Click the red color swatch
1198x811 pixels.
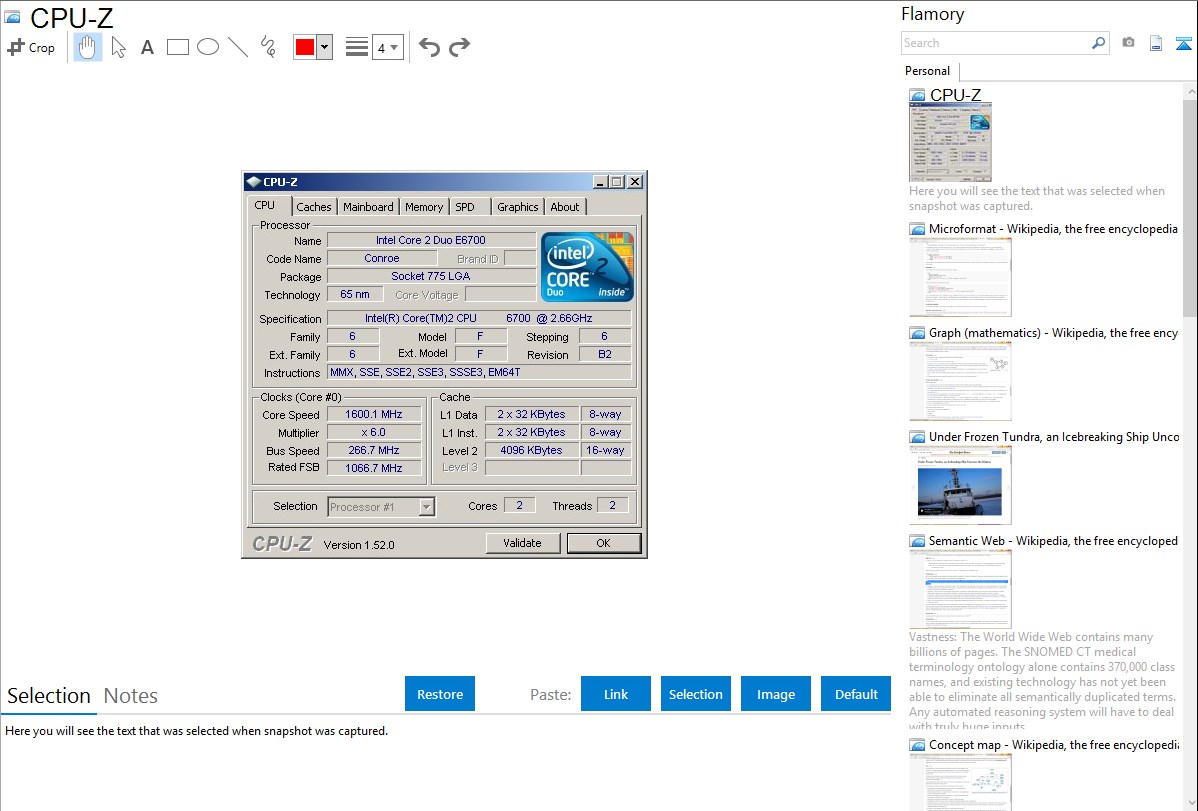[305, 47]
